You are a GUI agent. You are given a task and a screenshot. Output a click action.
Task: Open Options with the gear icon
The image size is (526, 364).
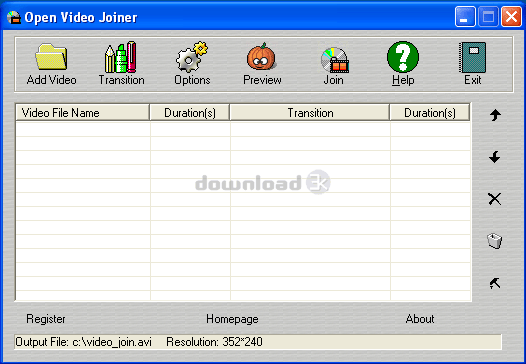coord(192,57)
